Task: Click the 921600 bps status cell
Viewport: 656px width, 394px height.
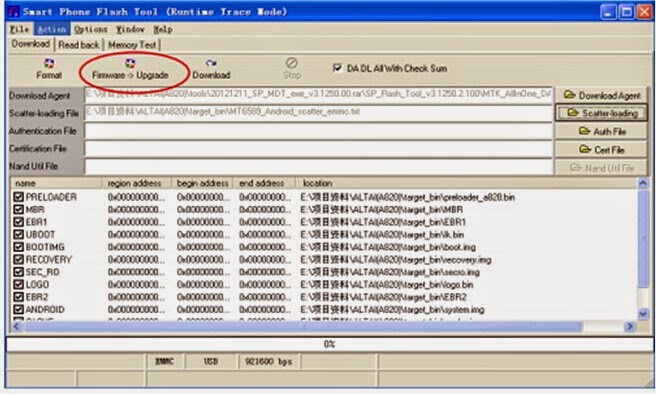Action: [269, 361]
